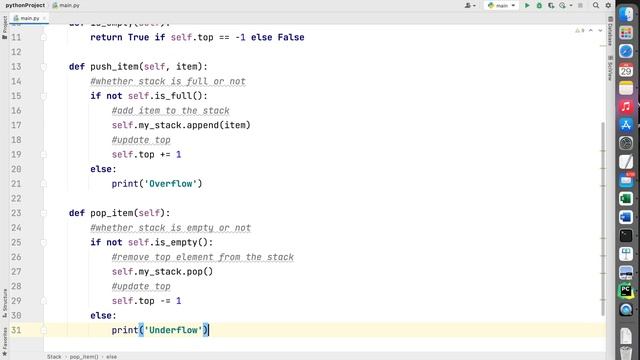Open the Project tool window
The height and width of the screenshot is (360, 640).
point(4,28)
